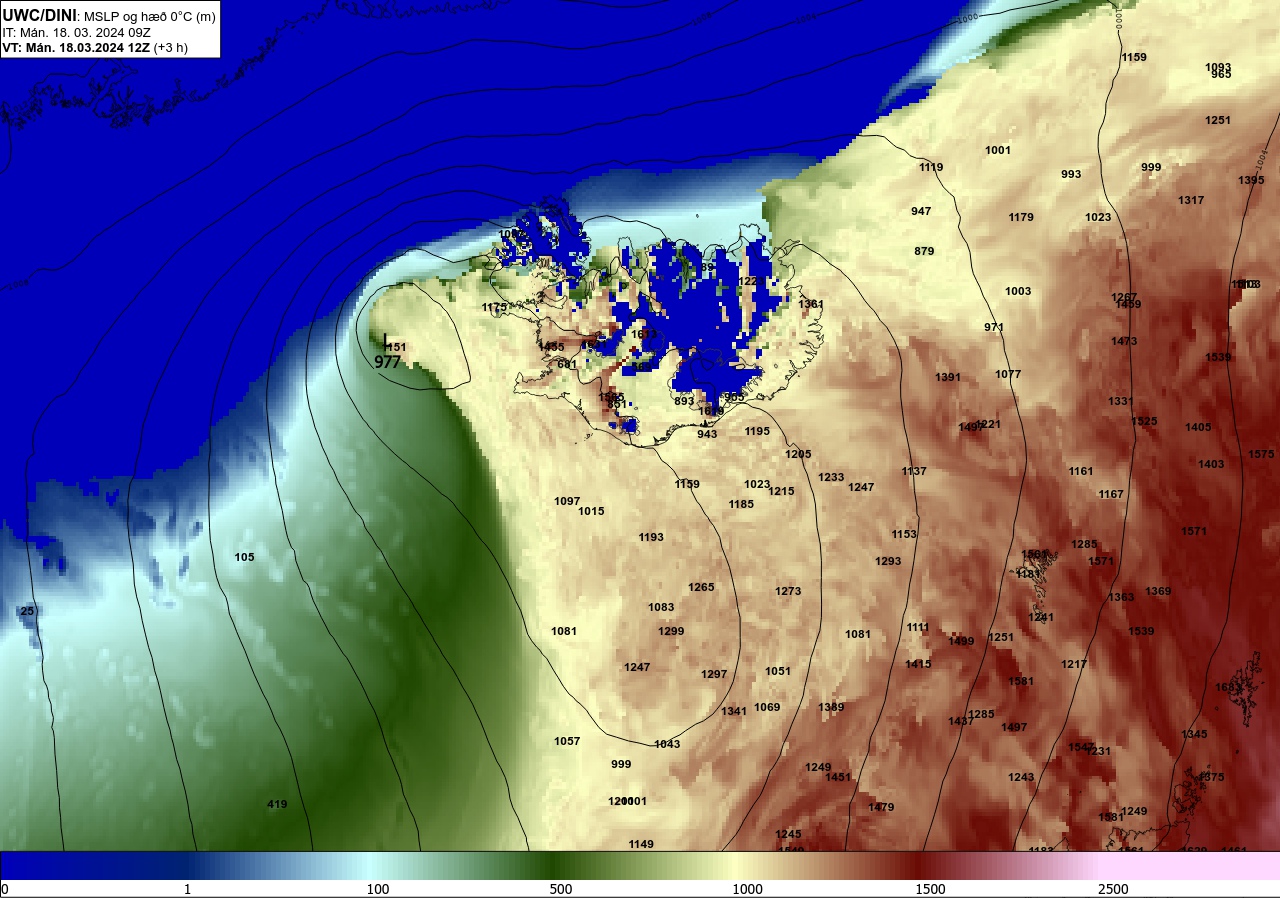This screenshot has width=1280, height=898.
Task: Click the height value 971
Action: (994, 327)
